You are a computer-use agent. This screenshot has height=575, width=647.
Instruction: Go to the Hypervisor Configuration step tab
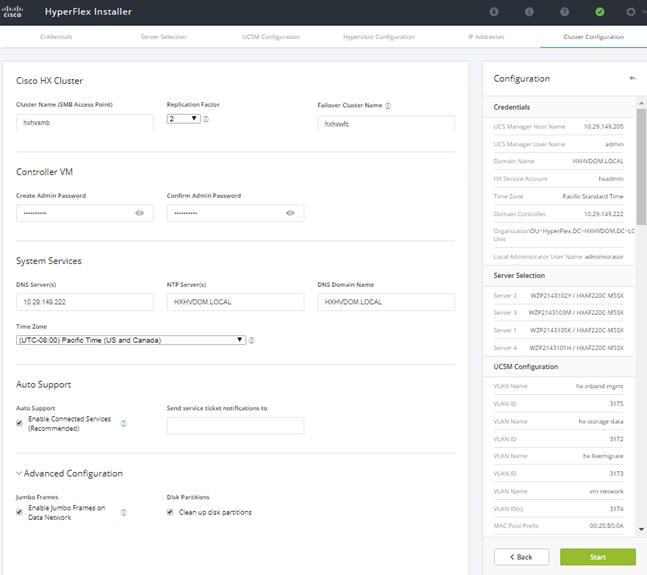(x=379, y=37)
